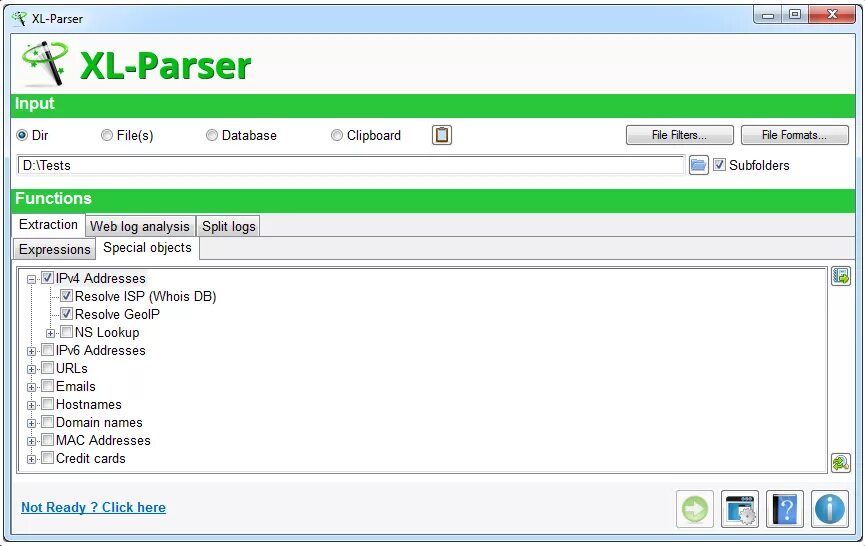865x546 pixels.
Task: Open the File Filters dialog
Action: (x=680, y=135)
